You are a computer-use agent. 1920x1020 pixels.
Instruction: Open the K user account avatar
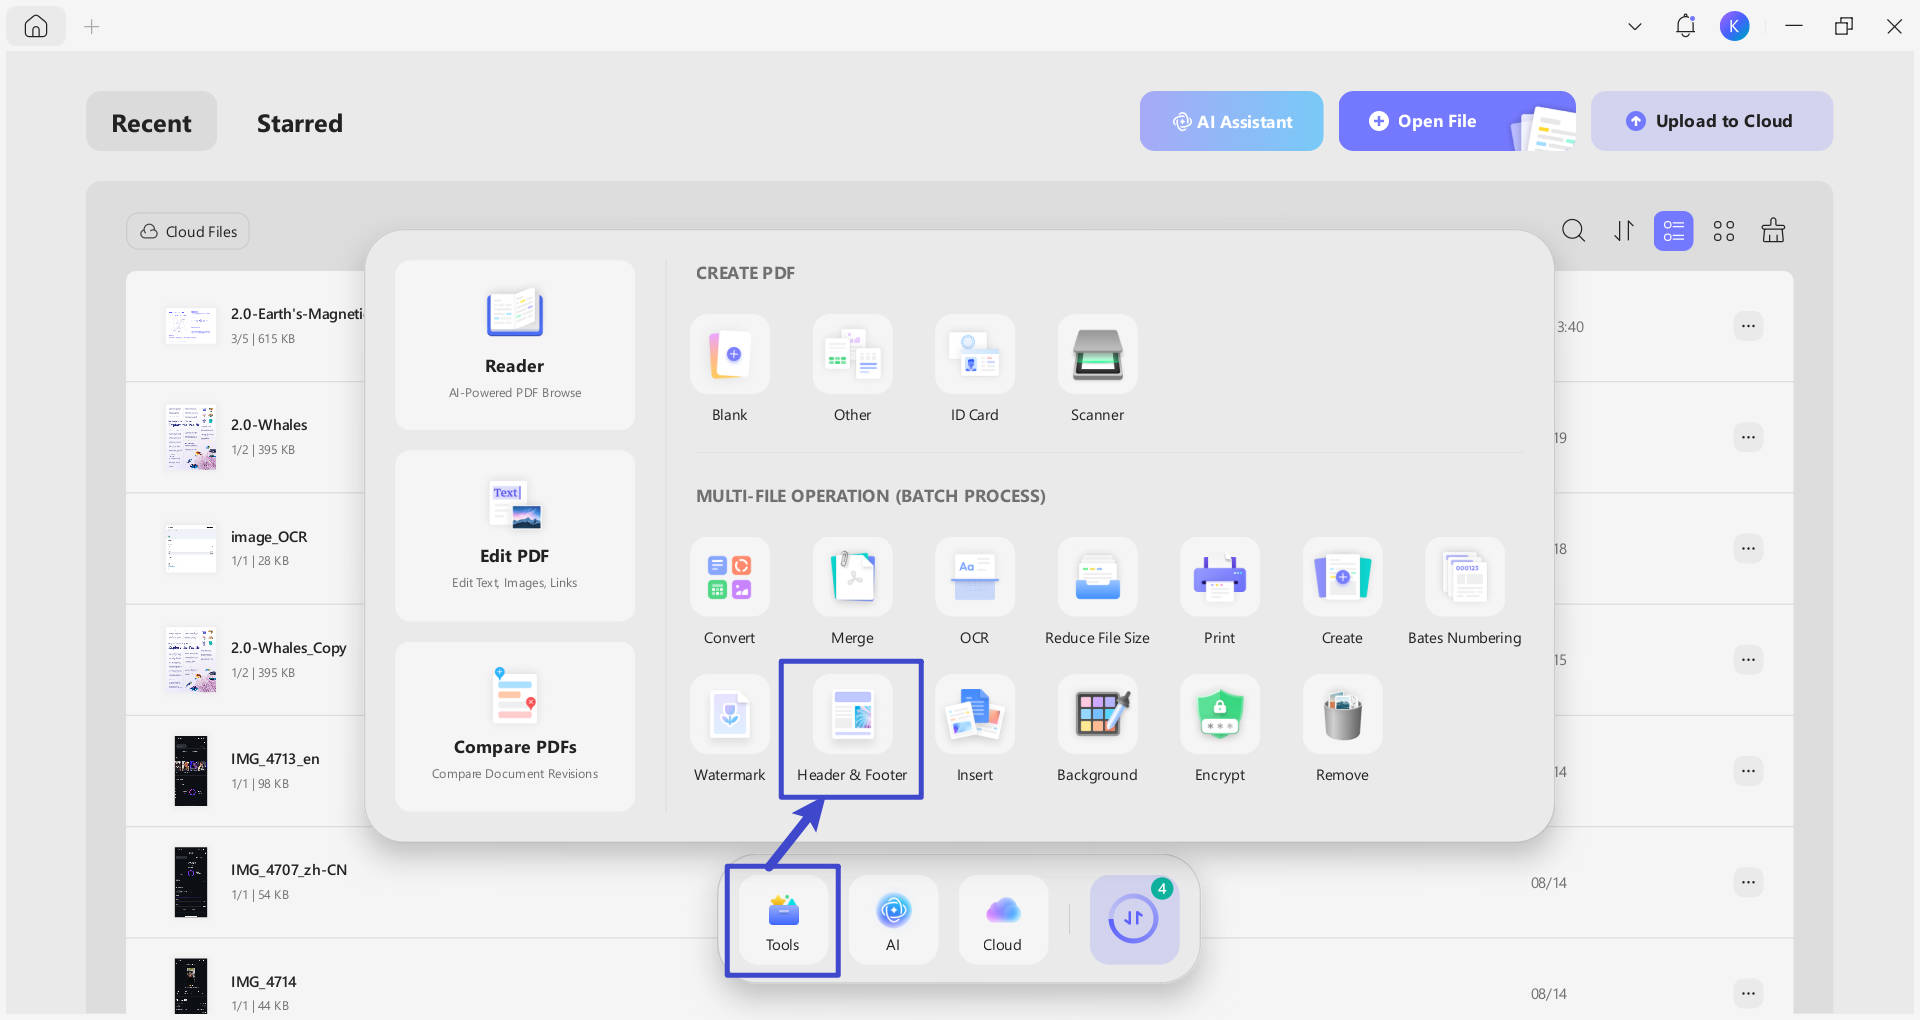pyautogui.click(x=1734, y=26)
